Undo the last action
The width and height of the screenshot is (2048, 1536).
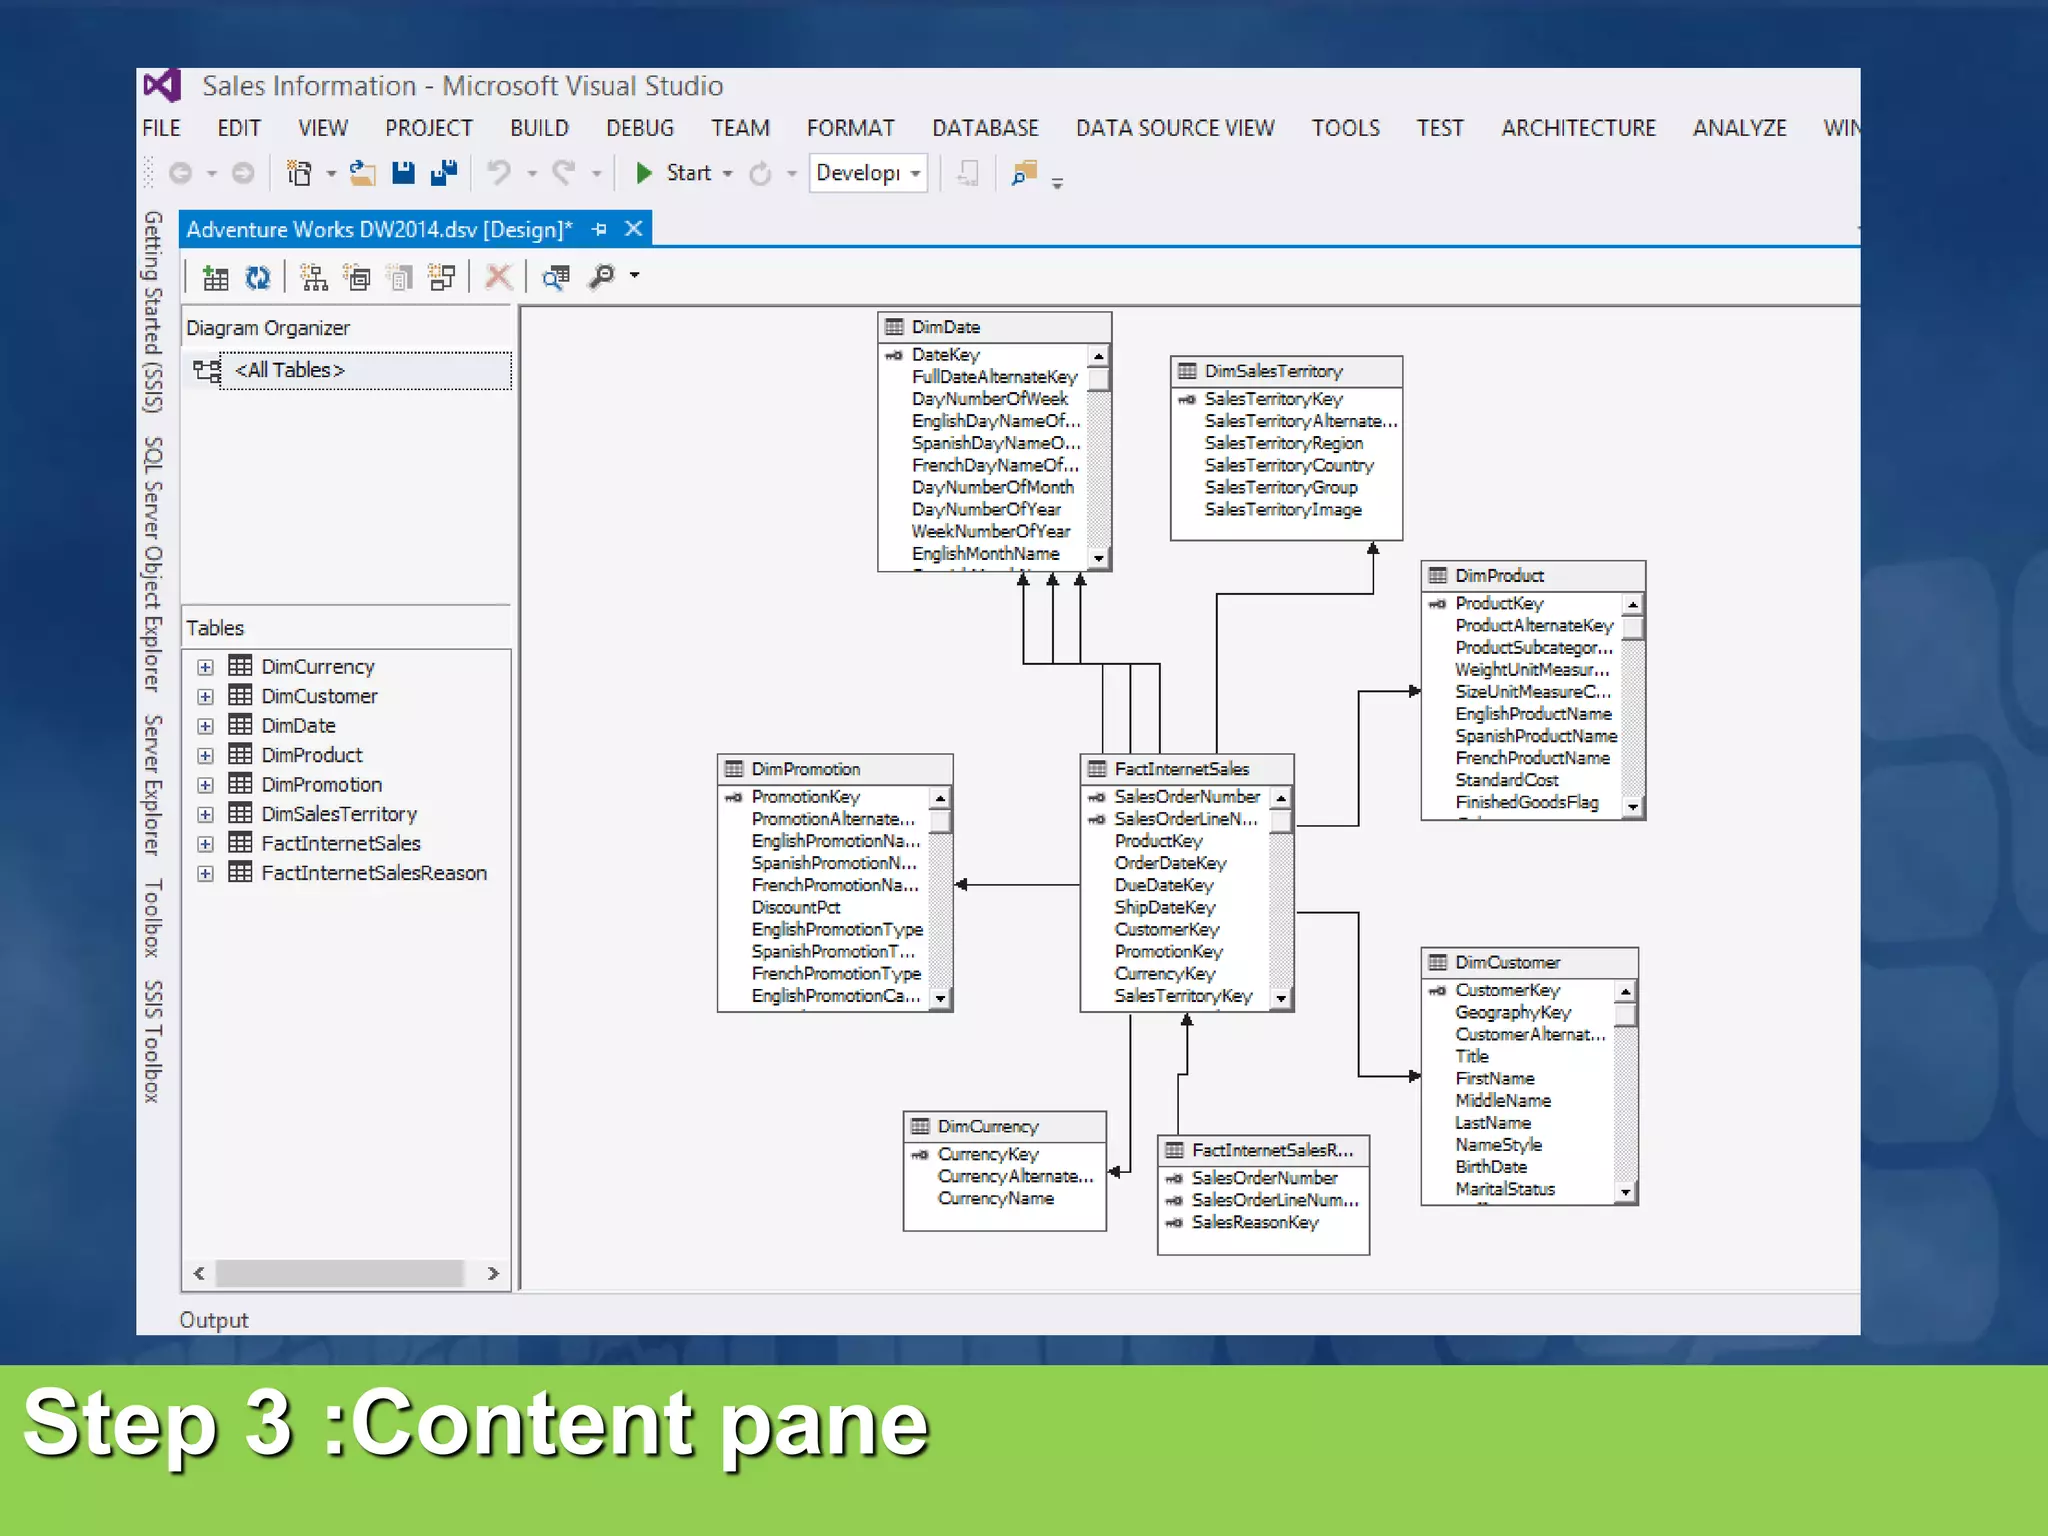[x=499, y=173]
